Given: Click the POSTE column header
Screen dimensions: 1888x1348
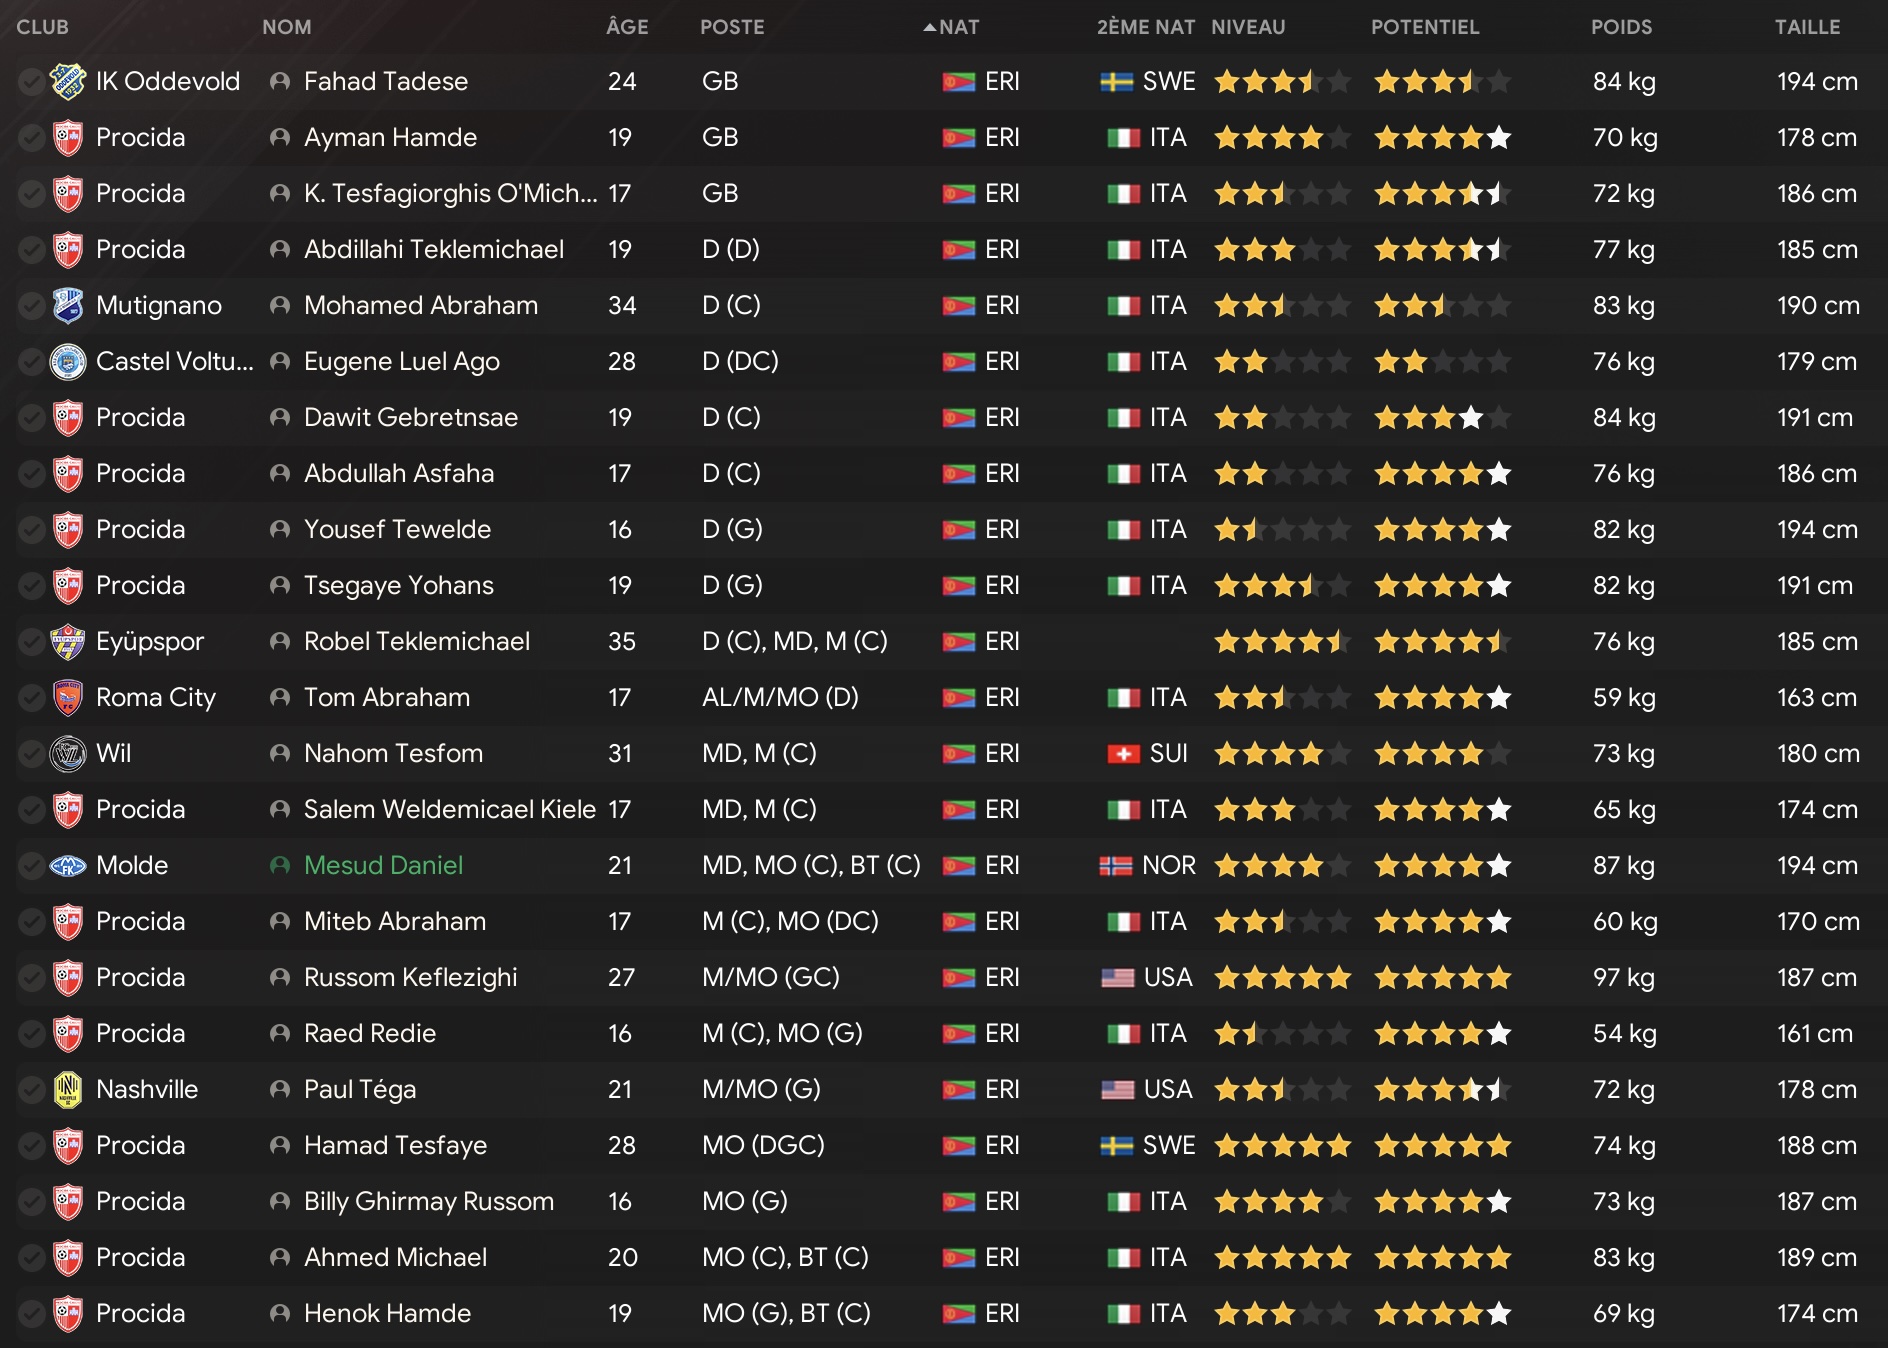Looking at the screenshot, I should 732,27.
